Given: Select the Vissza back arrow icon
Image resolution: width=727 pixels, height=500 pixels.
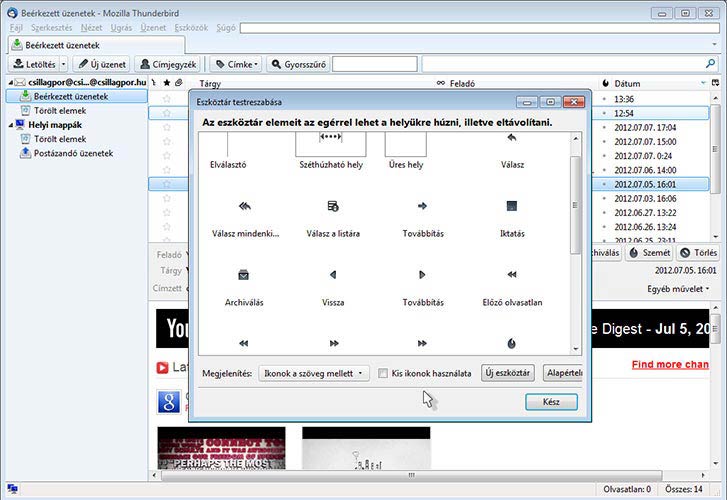Looking at the screenshot, I should (x=333, y=275).
